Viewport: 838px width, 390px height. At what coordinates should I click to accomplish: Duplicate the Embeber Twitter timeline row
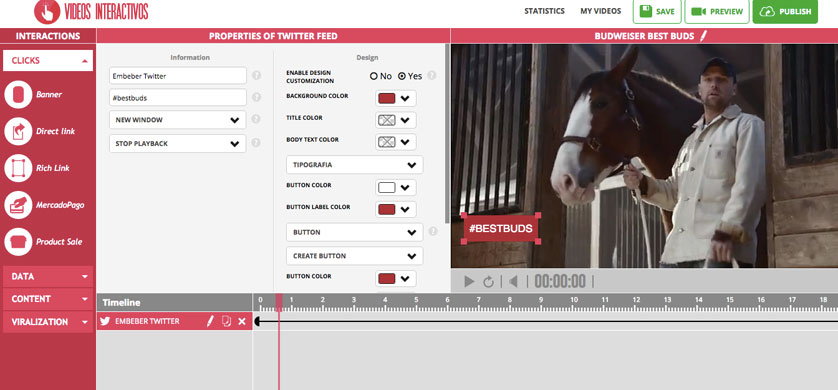coord(227,321)
